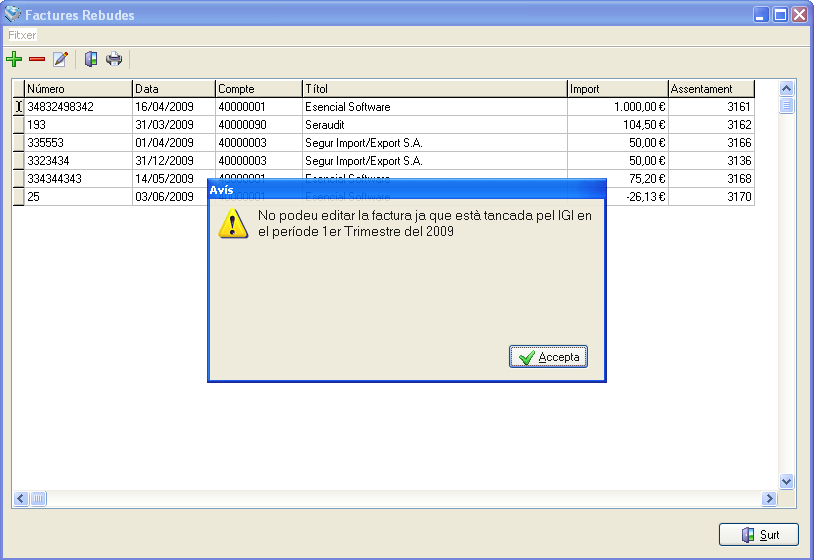Click the row selector for invoice 193
The image size is (814, 560).
tap(18, 125)
